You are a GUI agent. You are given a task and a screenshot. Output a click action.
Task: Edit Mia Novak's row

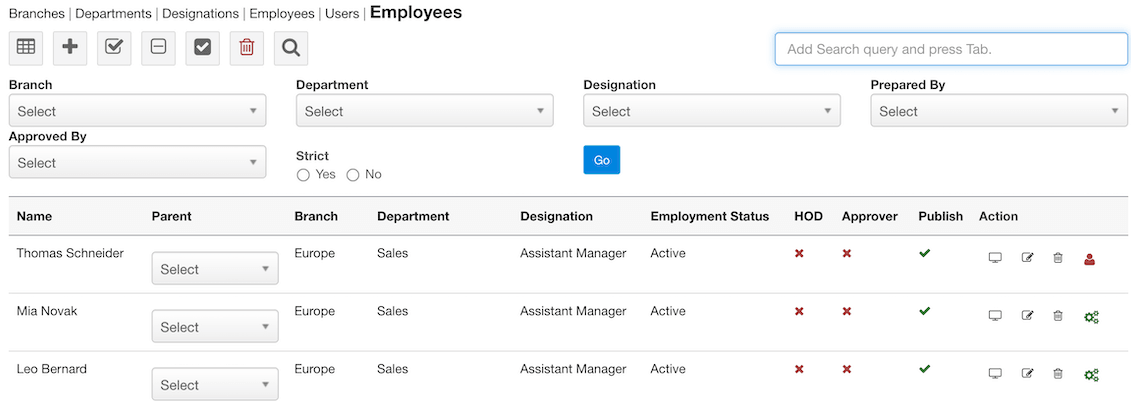coord(1027,315)
